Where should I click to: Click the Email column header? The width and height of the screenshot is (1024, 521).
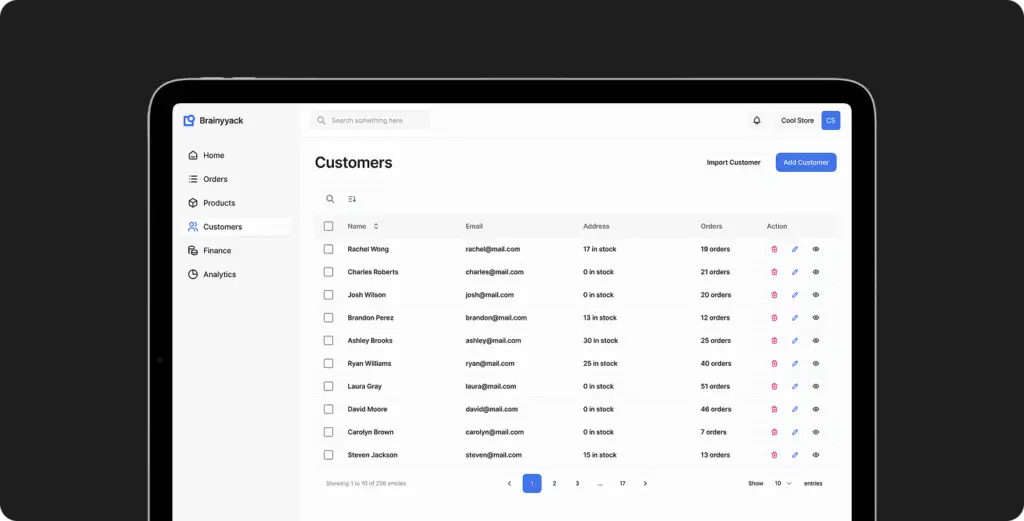click(474, 226)
